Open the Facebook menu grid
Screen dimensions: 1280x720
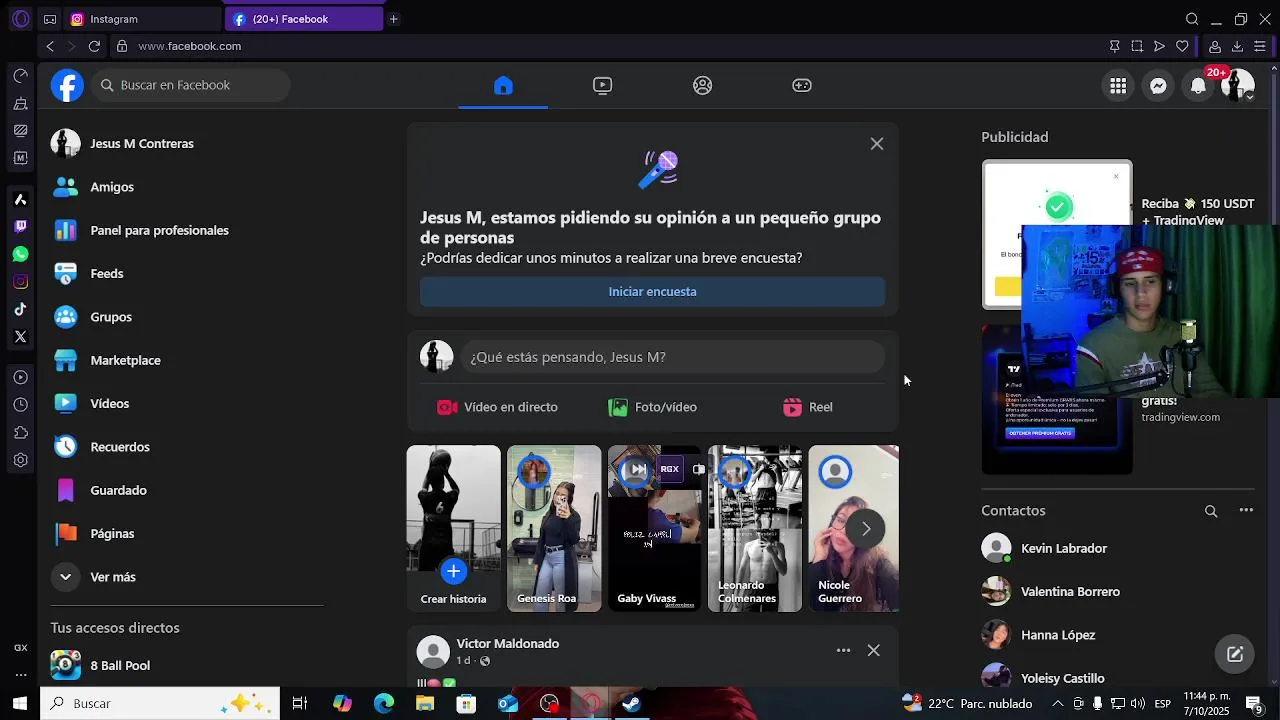pyautogui.click(x=1118, y=86)
